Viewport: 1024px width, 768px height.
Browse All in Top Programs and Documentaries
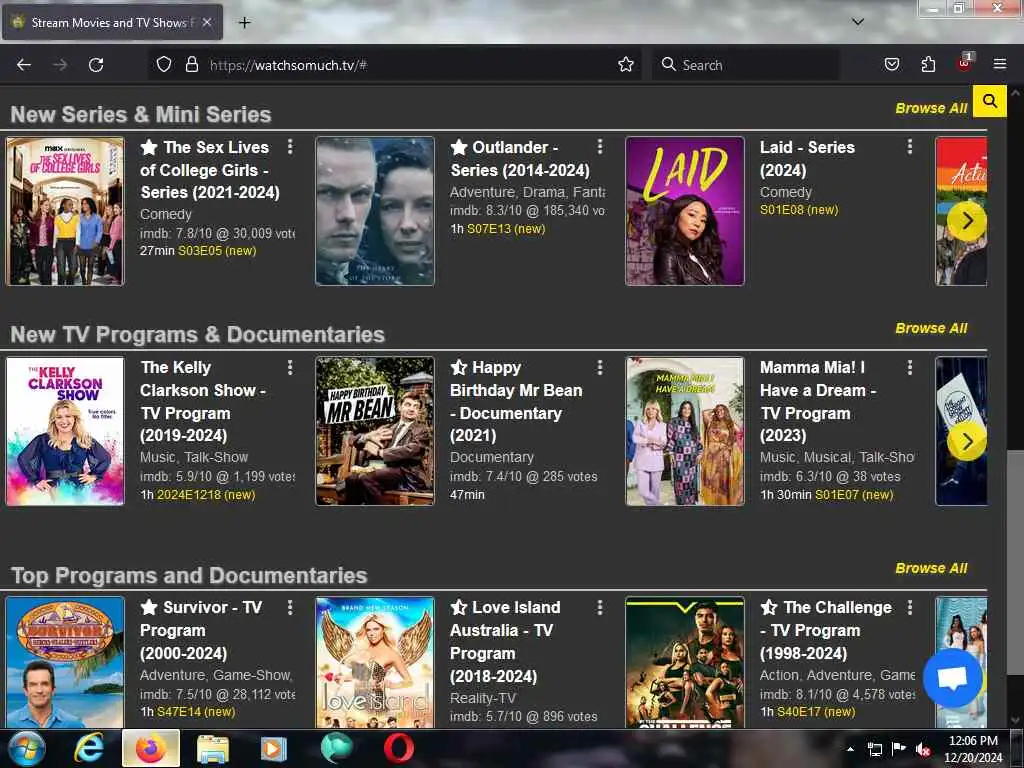(x=931, y=569)
